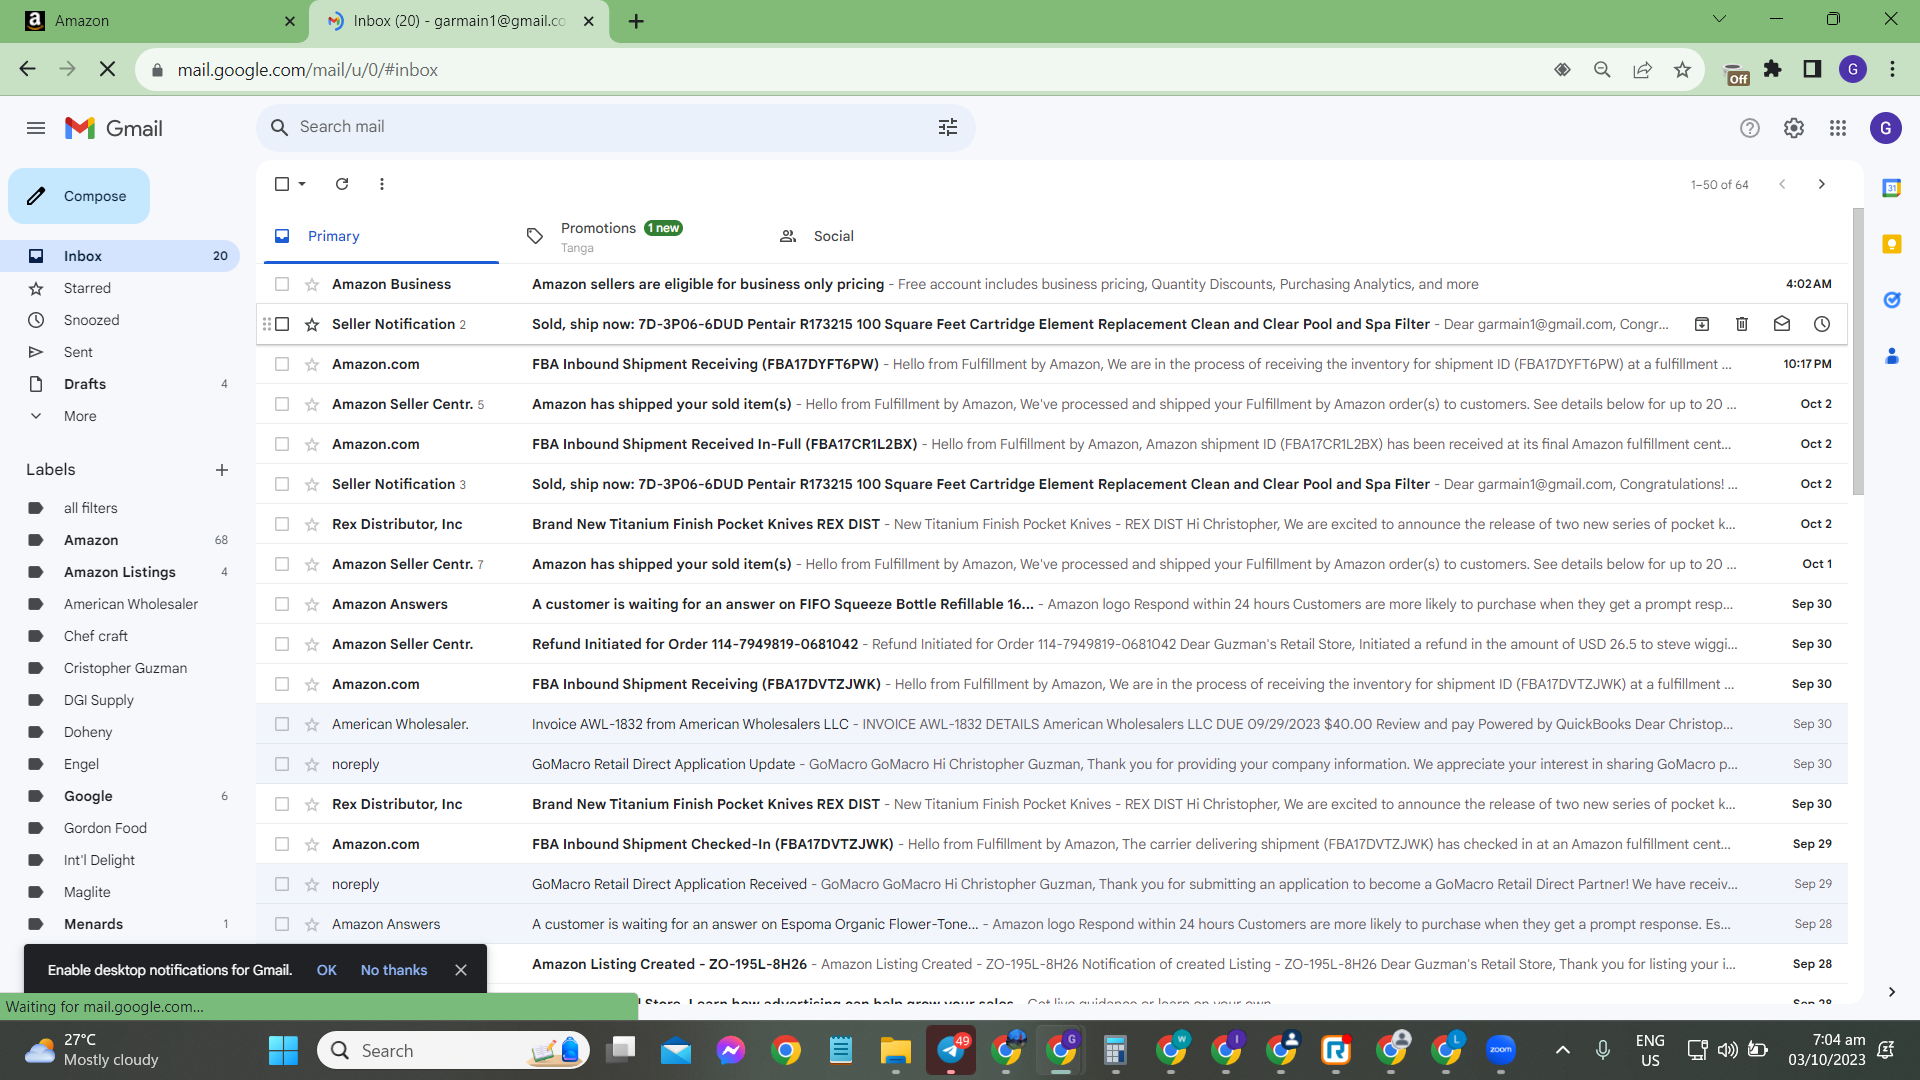Open Windows Start menu

pos(284,1050)
